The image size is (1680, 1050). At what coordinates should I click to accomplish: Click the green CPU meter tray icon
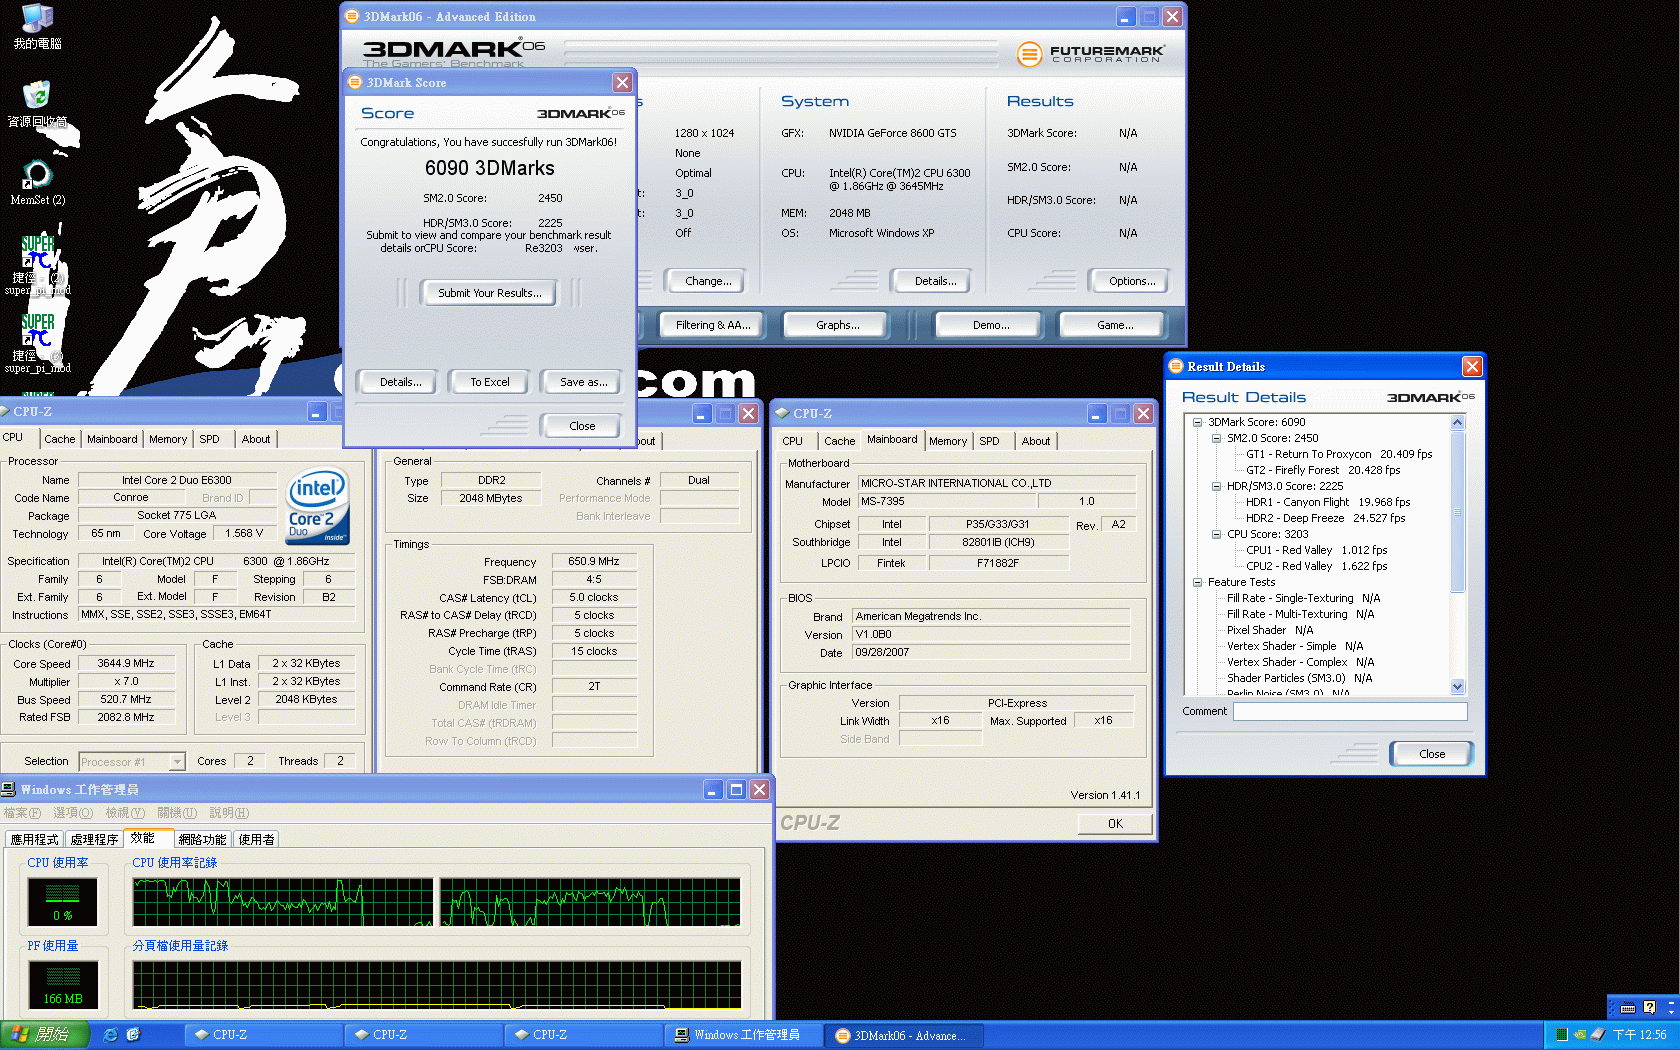coord(1561,1035)
